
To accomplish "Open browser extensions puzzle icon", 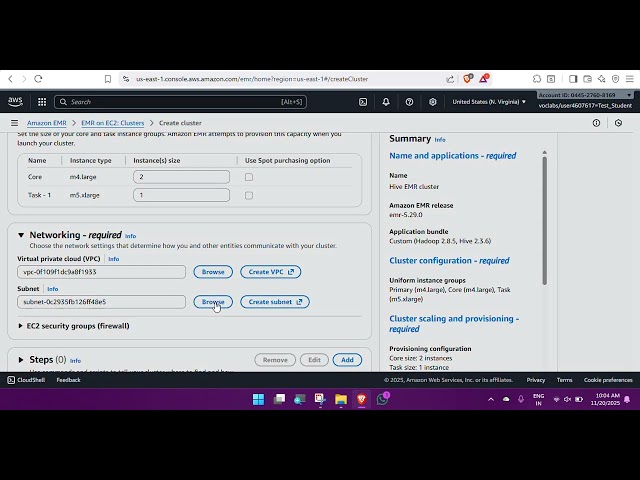I will 537,79.
